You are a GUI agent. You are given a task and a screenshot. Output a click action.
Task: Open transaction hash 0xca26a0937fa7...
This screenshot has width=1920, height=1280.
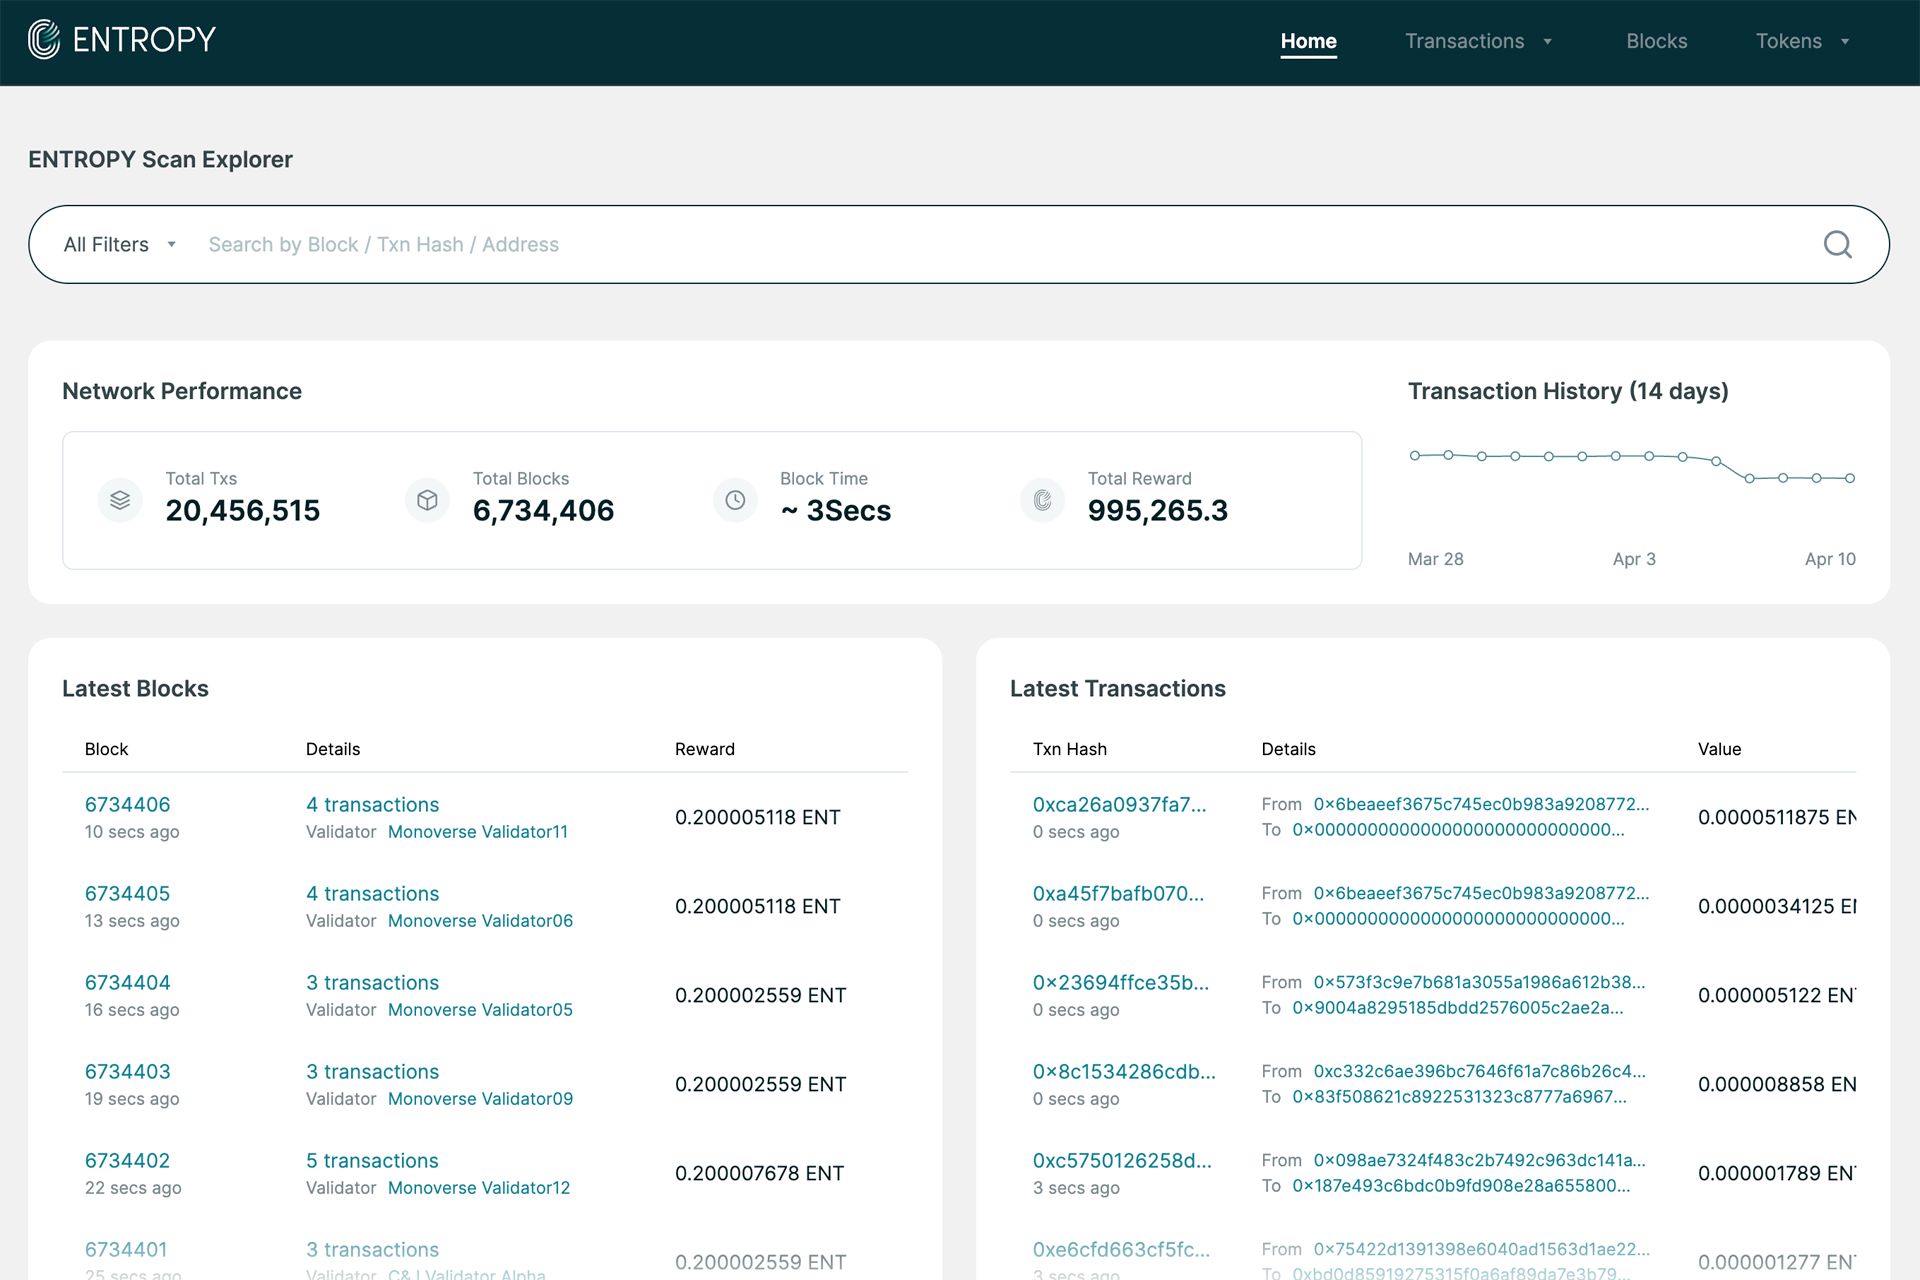pyautogui.click(x=1119, y=804)
